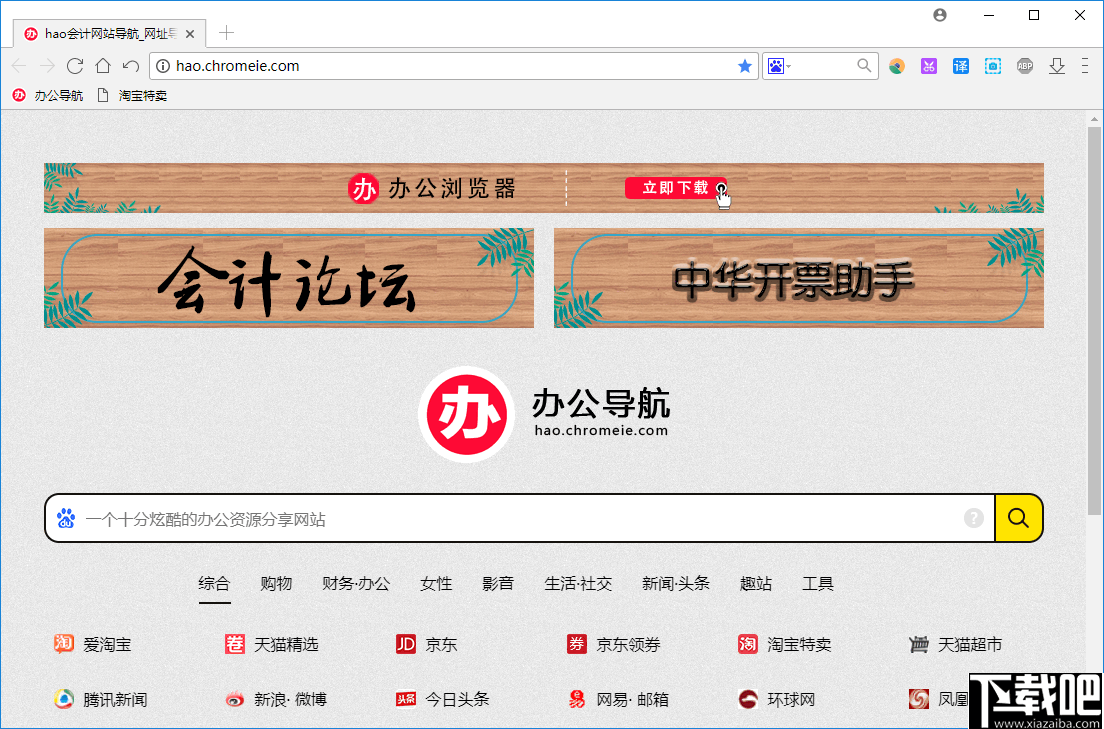Open the browser customize menu

[x=1084, y=65]
